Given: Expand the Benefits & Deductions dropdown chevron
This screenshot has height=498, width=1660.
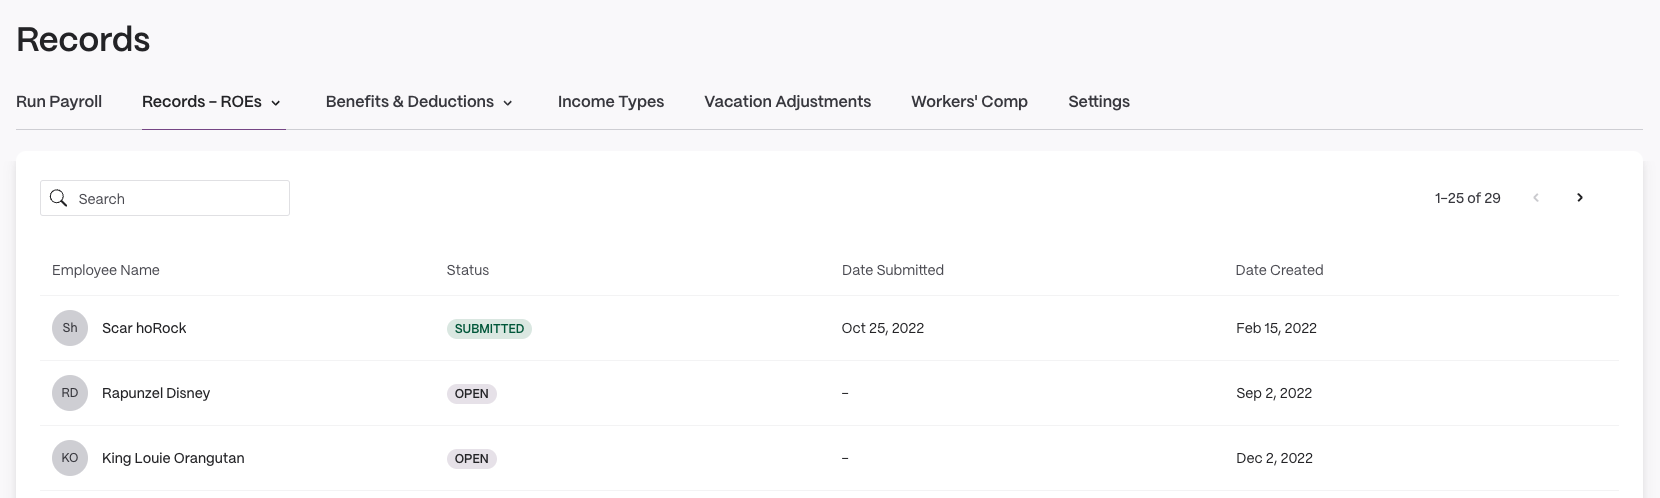Looking at the screenshot, I should (x=508, y=103).
